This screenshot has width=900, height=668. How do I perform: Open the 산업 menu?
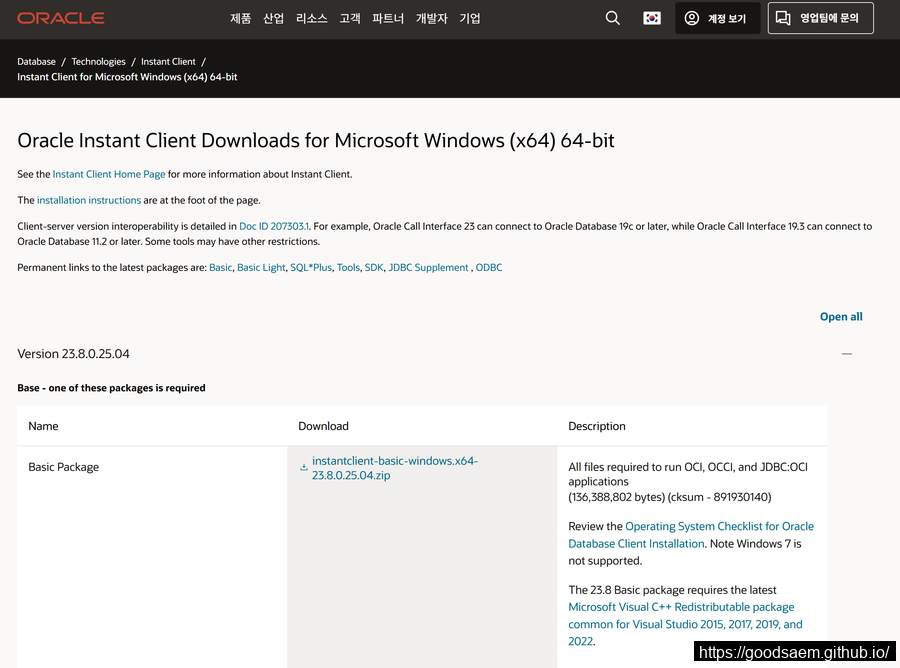click(273, 18)
